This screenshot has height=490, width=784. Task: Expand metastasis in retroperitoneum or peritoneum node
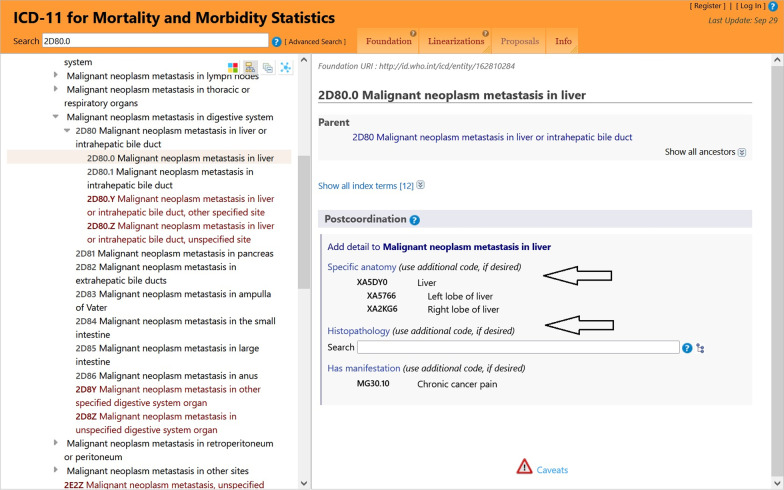coord(57,443)
